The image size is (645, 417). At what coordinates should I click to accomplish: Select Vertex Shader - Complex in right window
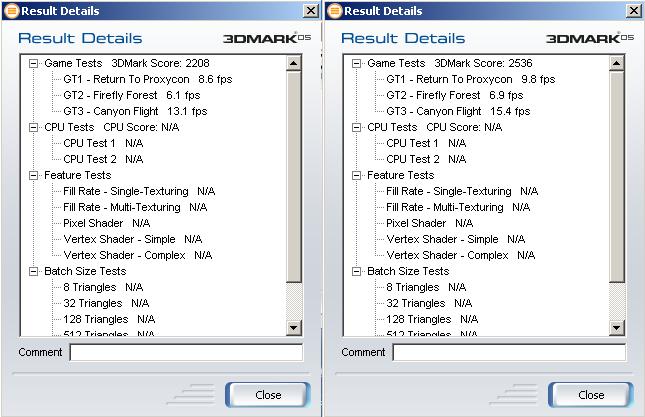[x=461, y=256]
